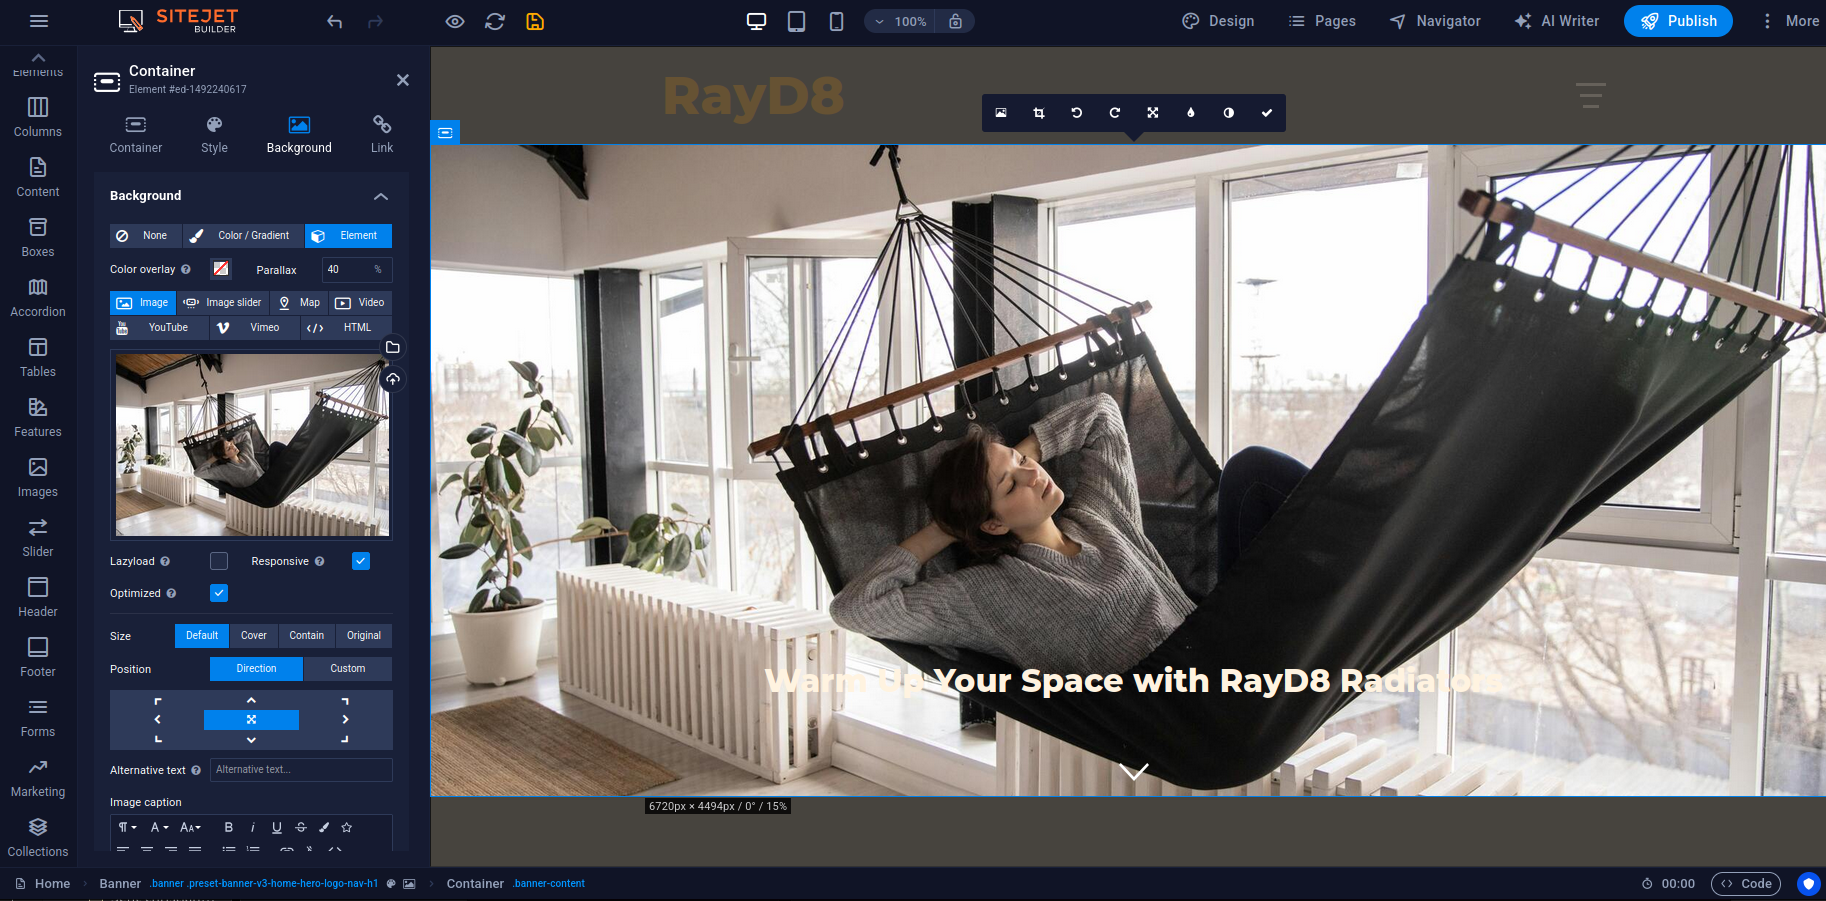Select Element background type

(x=348, y=236)
